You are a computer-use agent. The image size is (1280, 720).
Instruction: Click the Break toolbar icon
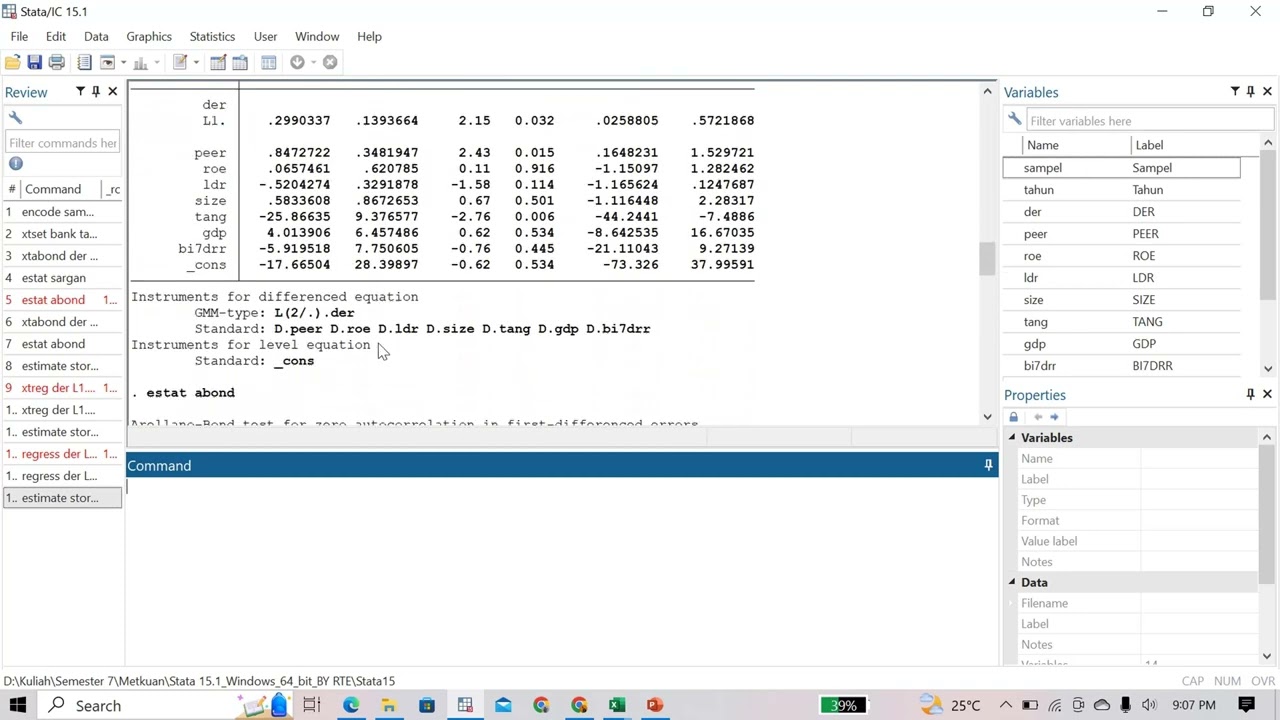point(330,62)
